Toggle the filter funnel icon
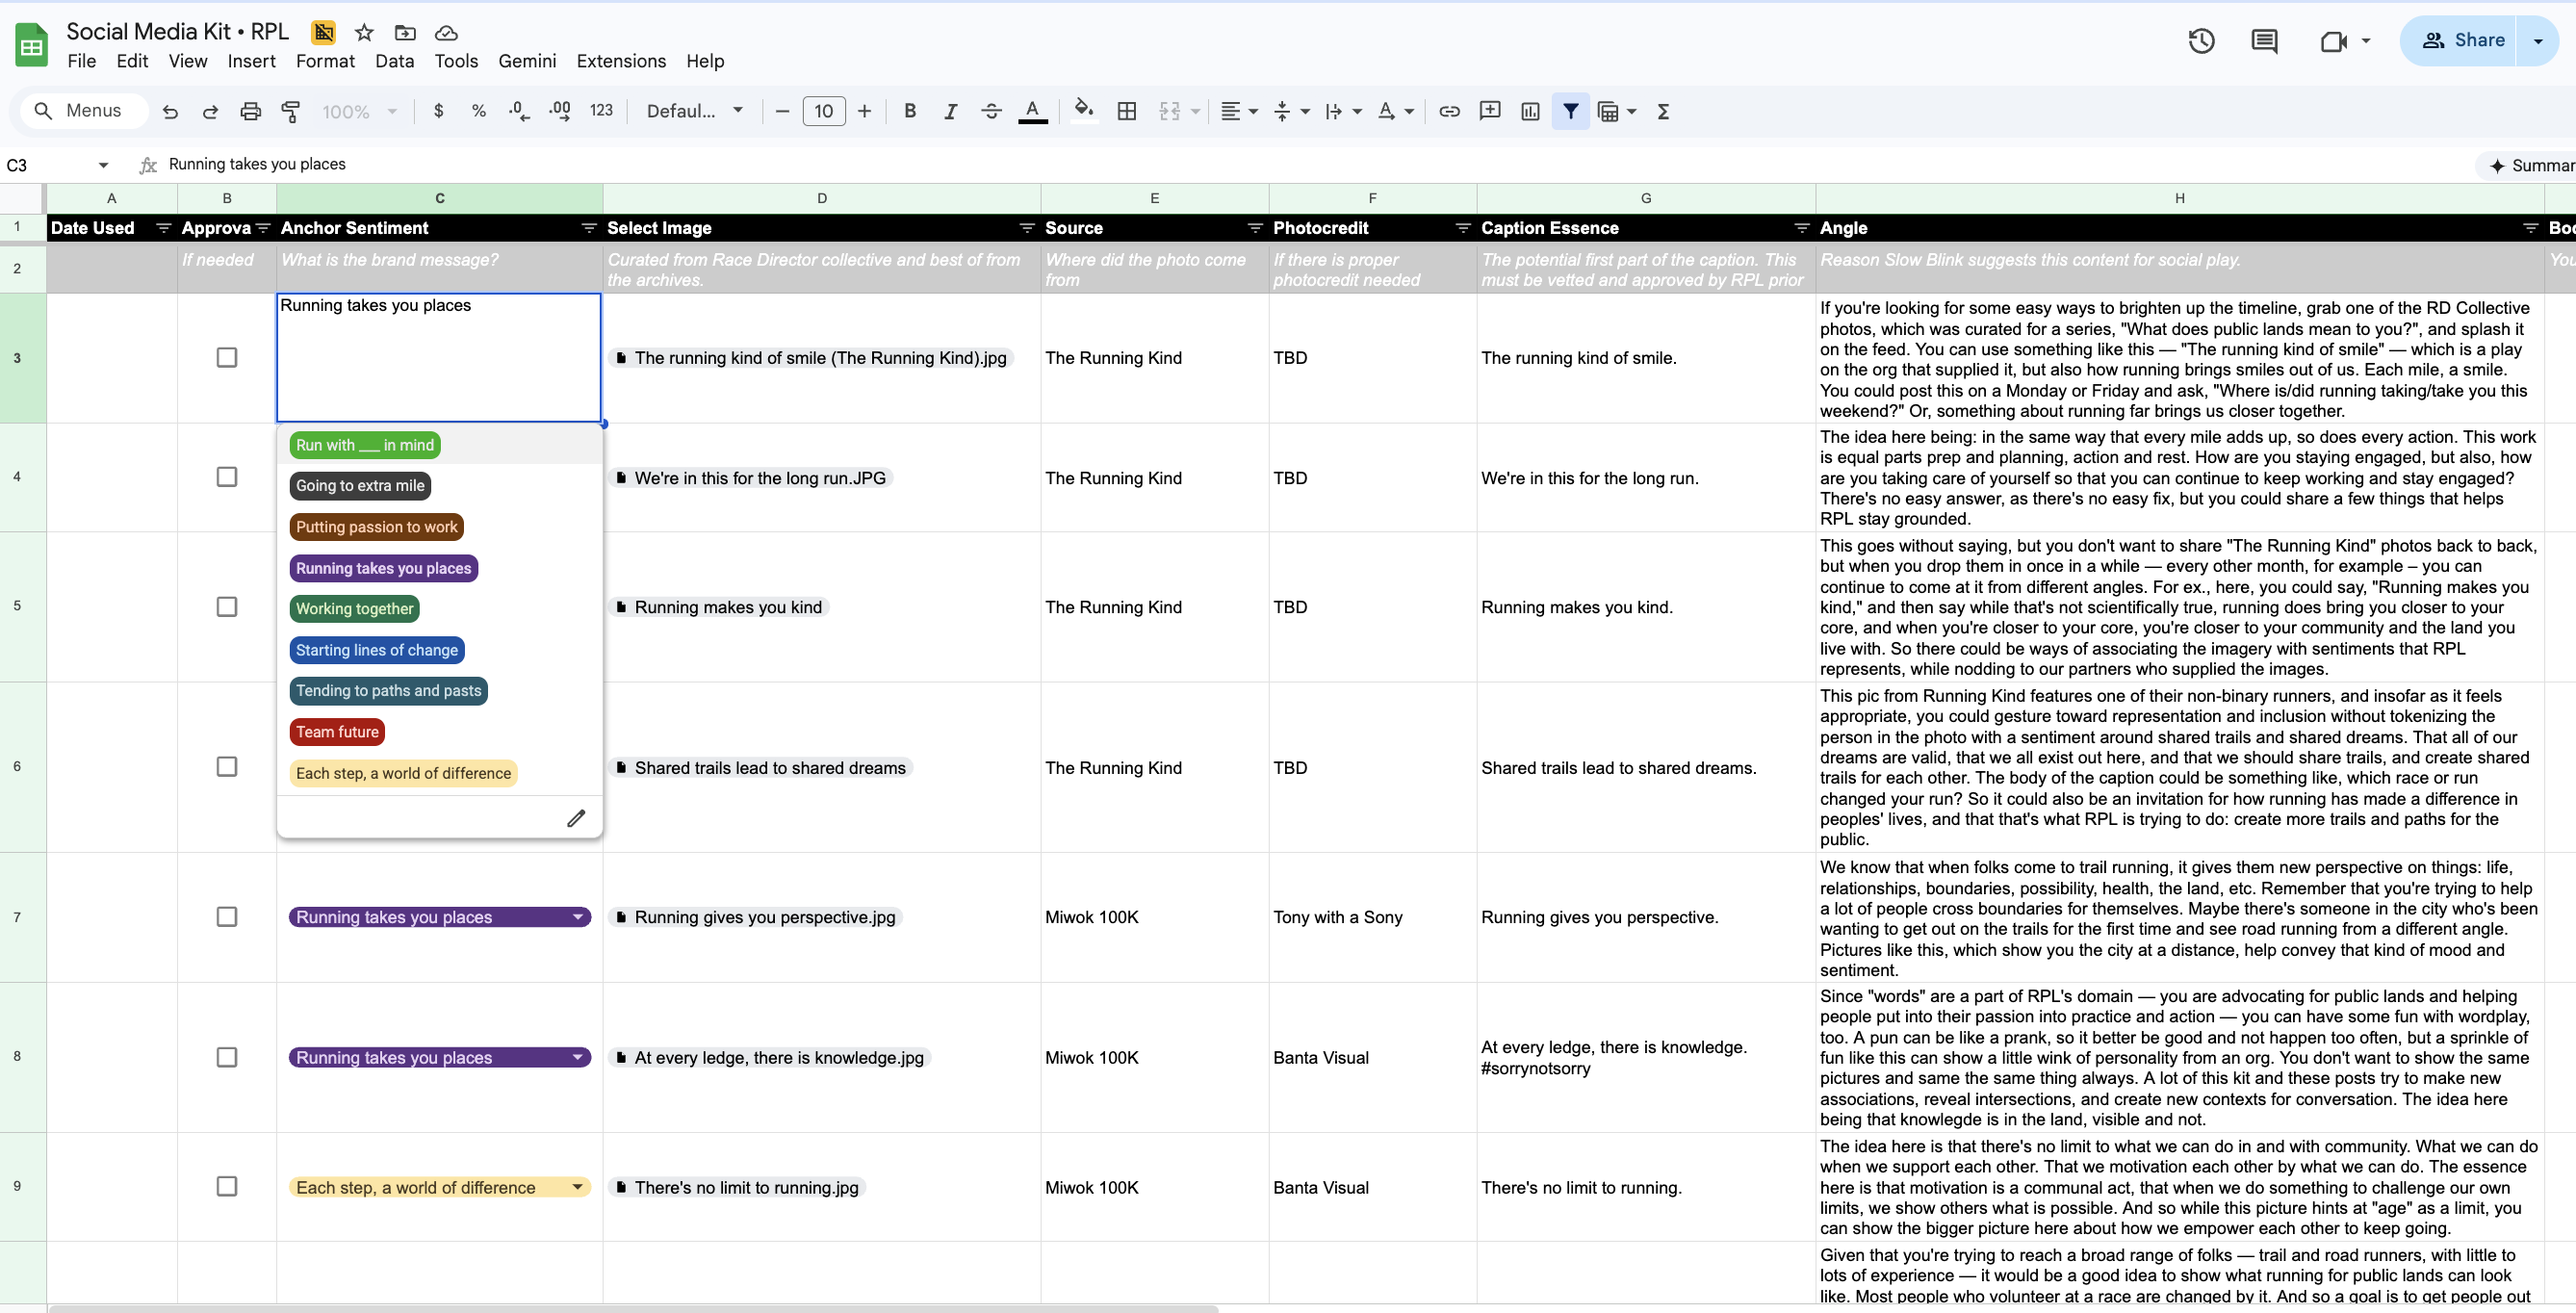This screenshot has width=2576, height=1313. 1570,112
